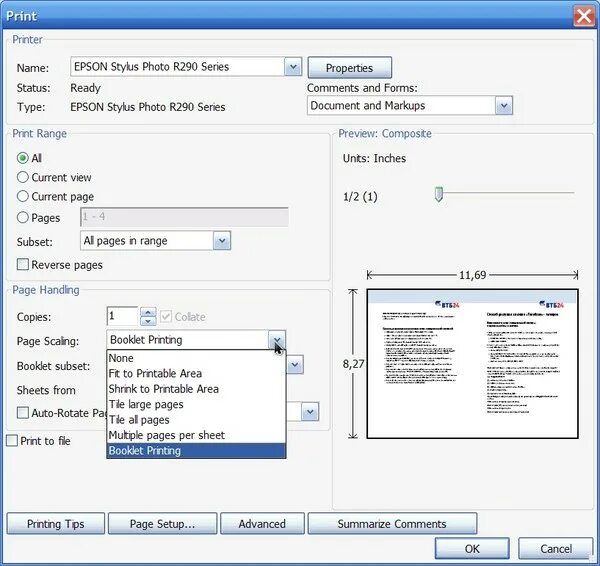
Task: Click the Copies number field
Action: pyautogui.click(x=122, y=316)
